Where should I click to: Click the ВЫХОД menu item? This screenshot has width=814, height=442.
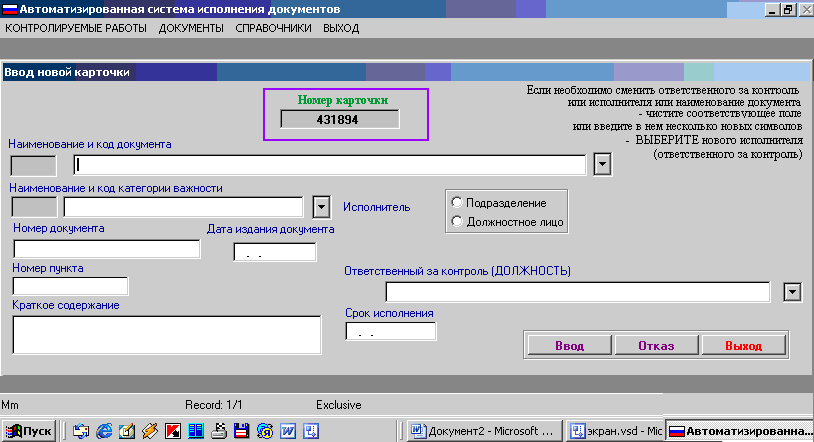tap(341, 28)
